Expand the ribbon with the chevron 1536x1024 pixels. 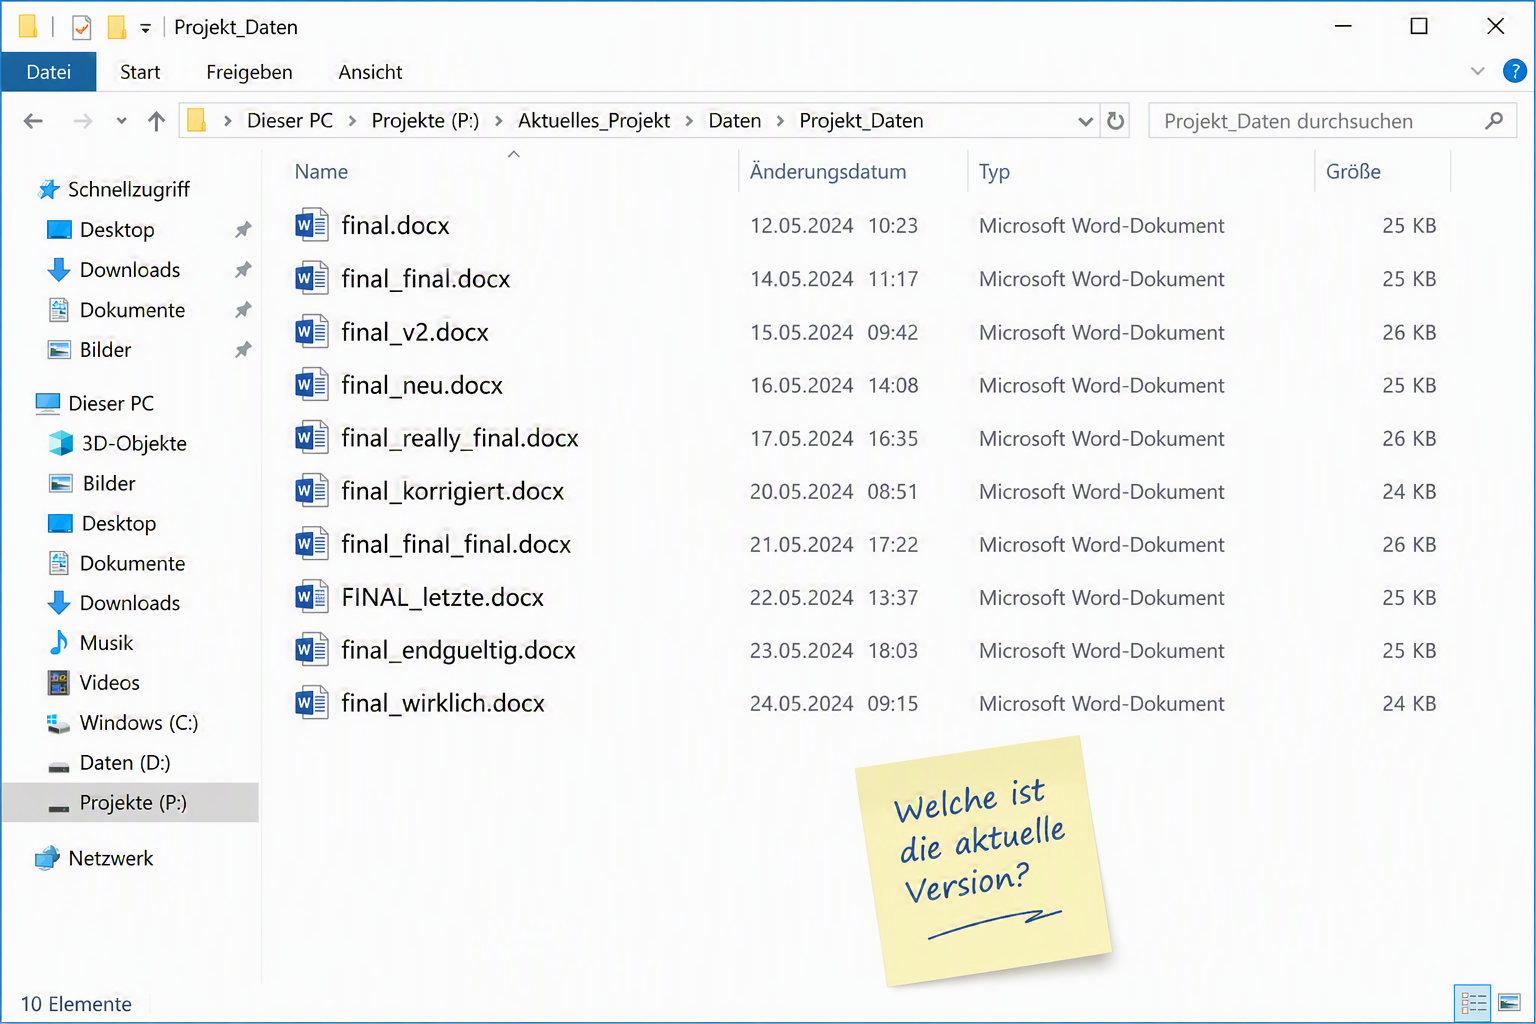pos(1477,71)
